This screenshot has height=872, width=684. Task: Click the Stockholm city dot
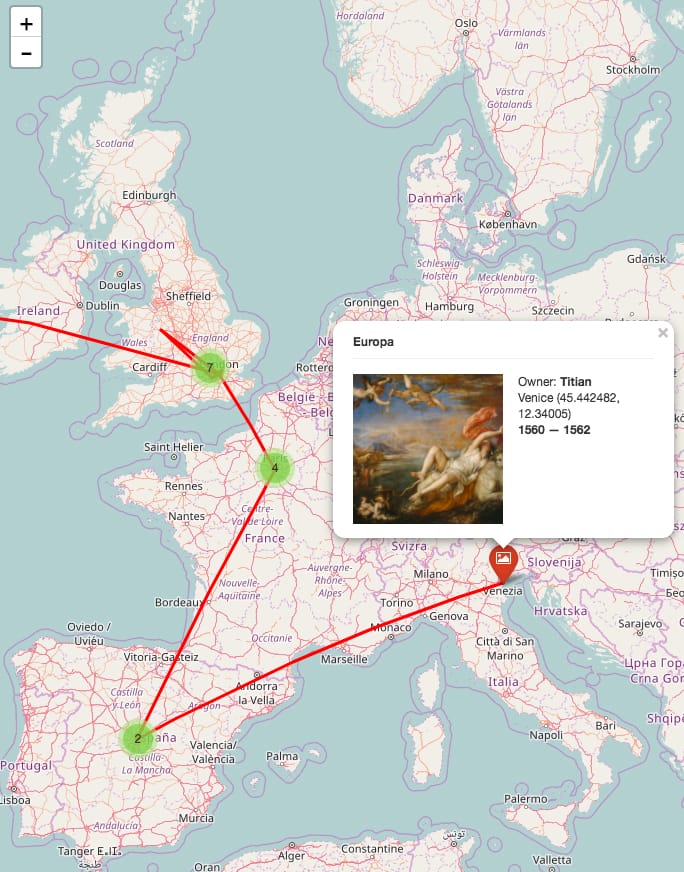click(633, 59)
